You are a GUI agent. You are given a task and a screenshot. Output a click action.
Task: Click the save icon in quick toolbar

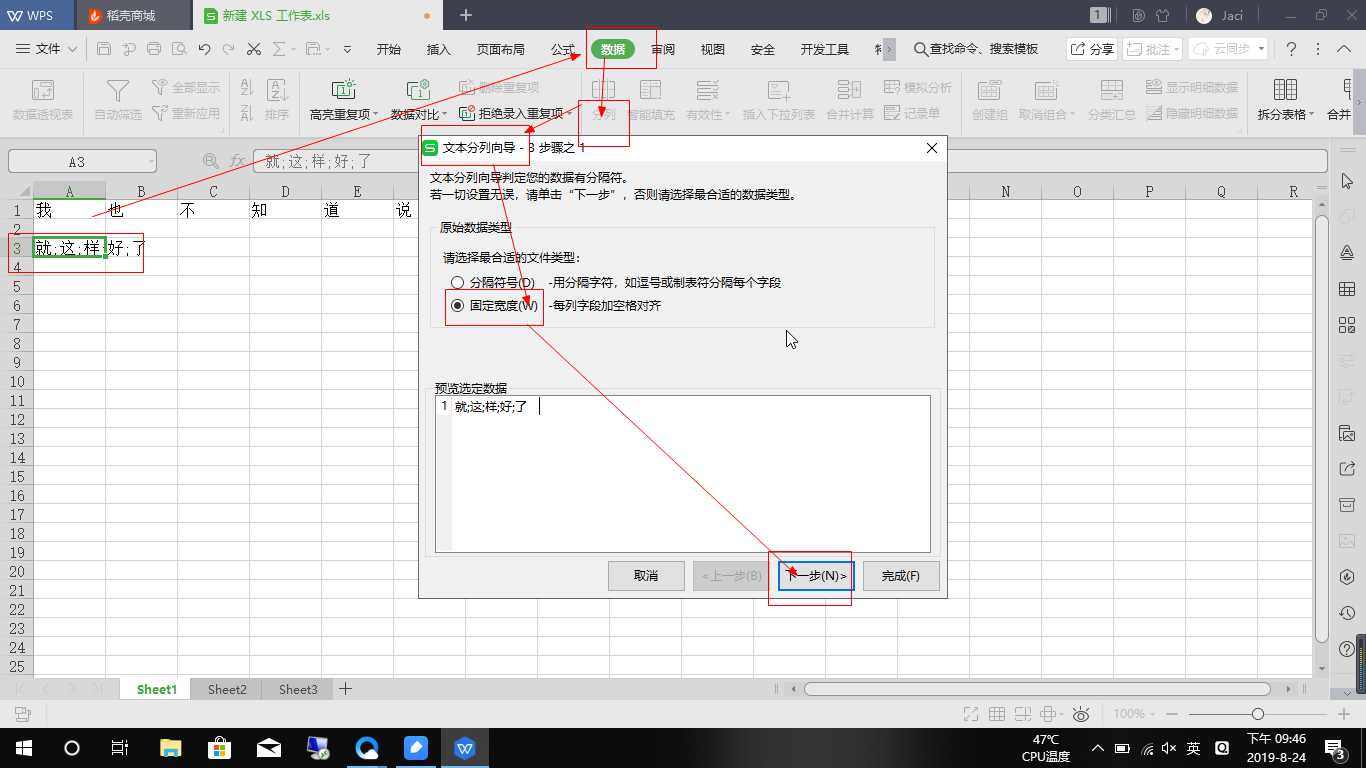(x=105, y=49)
